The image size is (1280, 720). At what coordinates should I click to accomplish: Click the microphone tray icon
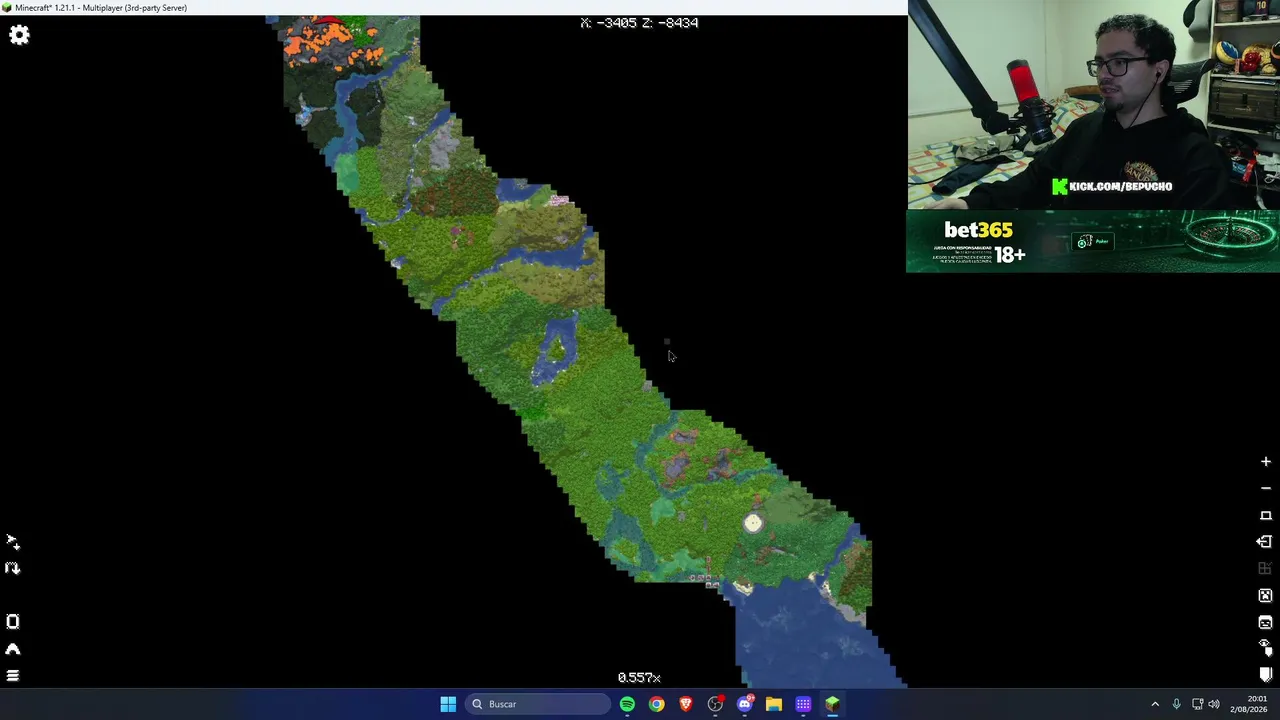coord(1176,704)
